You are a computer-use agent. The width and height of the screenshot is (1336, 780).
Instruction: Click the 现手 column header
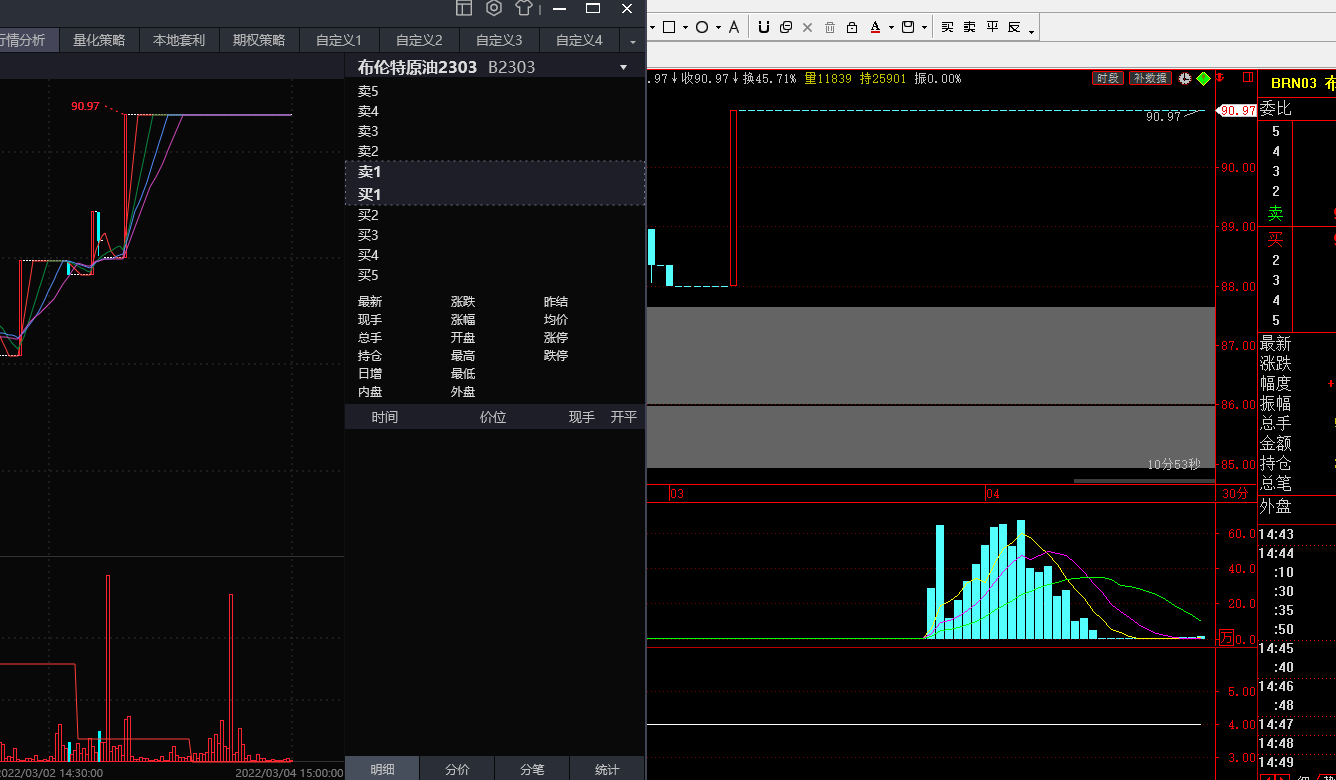pyautogui.click(x=582, y=417)
